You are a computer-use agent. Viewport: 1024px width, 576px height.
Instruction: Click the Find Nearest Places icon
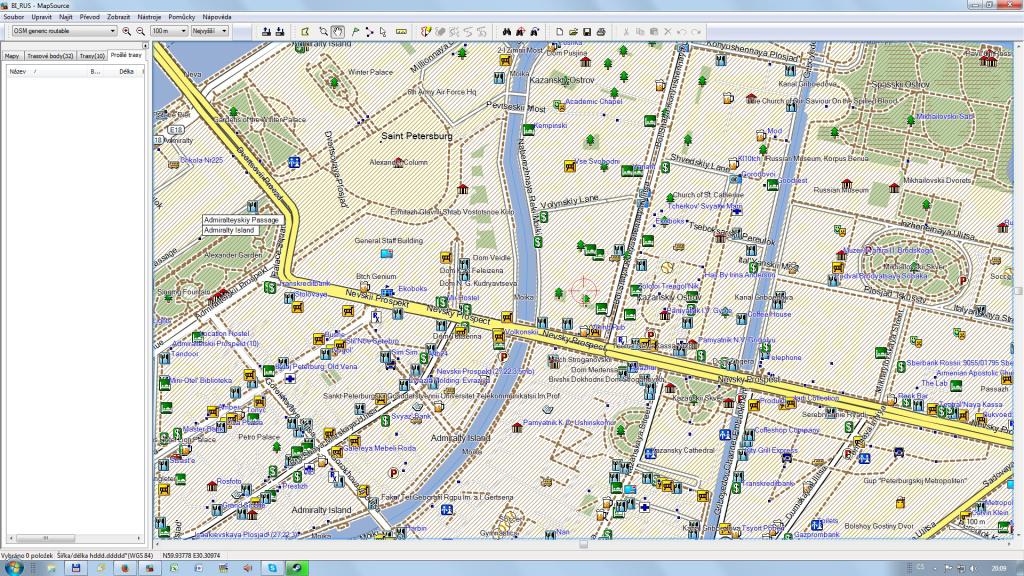[x=520, y=31]
